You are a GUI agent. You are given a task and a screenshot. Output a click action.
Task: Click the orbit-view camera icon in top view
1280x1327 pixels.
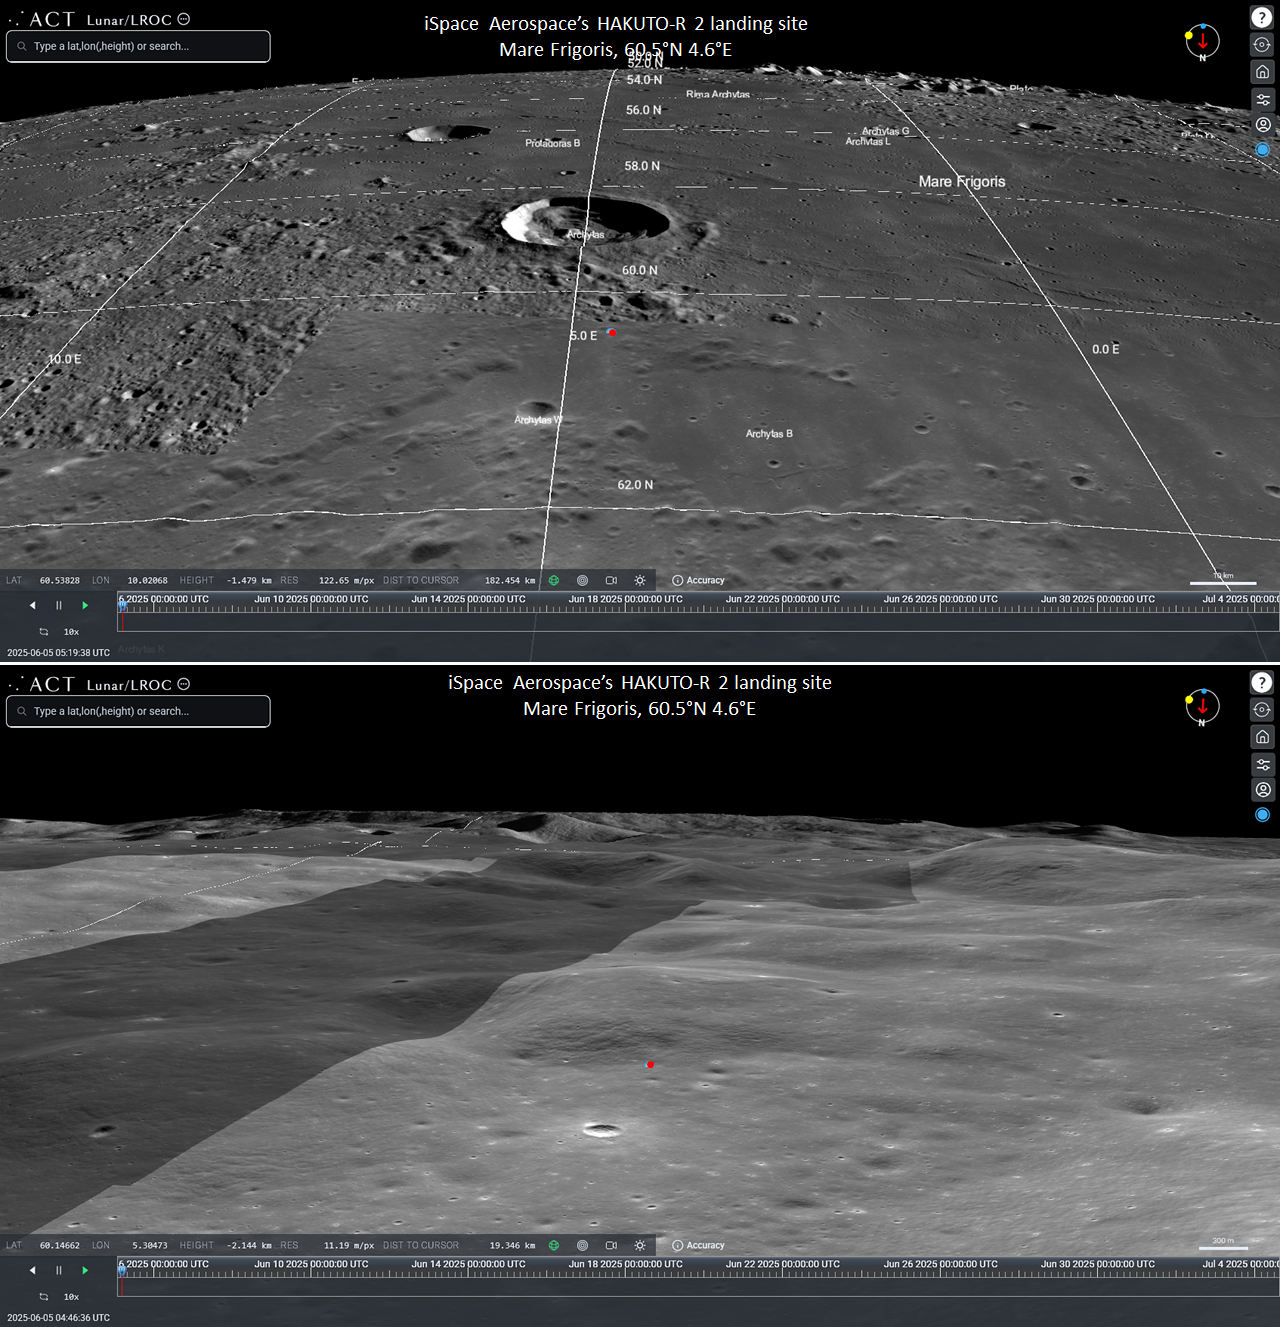click(1262, 45)
